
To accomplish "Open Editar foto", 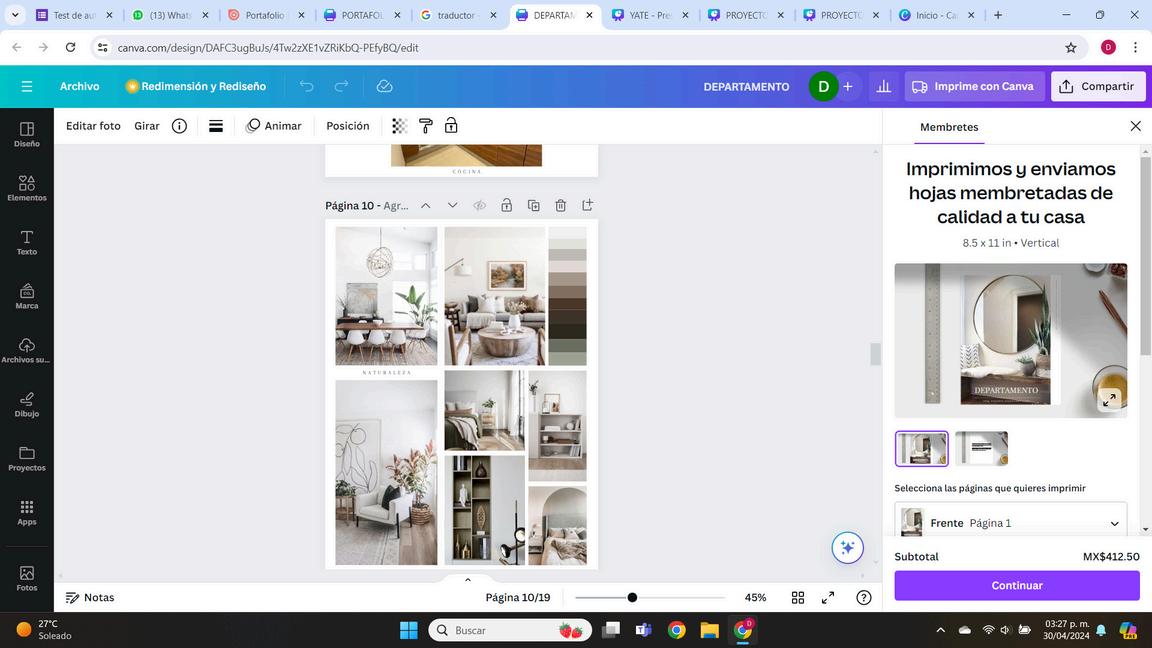I will pos(93,126).
